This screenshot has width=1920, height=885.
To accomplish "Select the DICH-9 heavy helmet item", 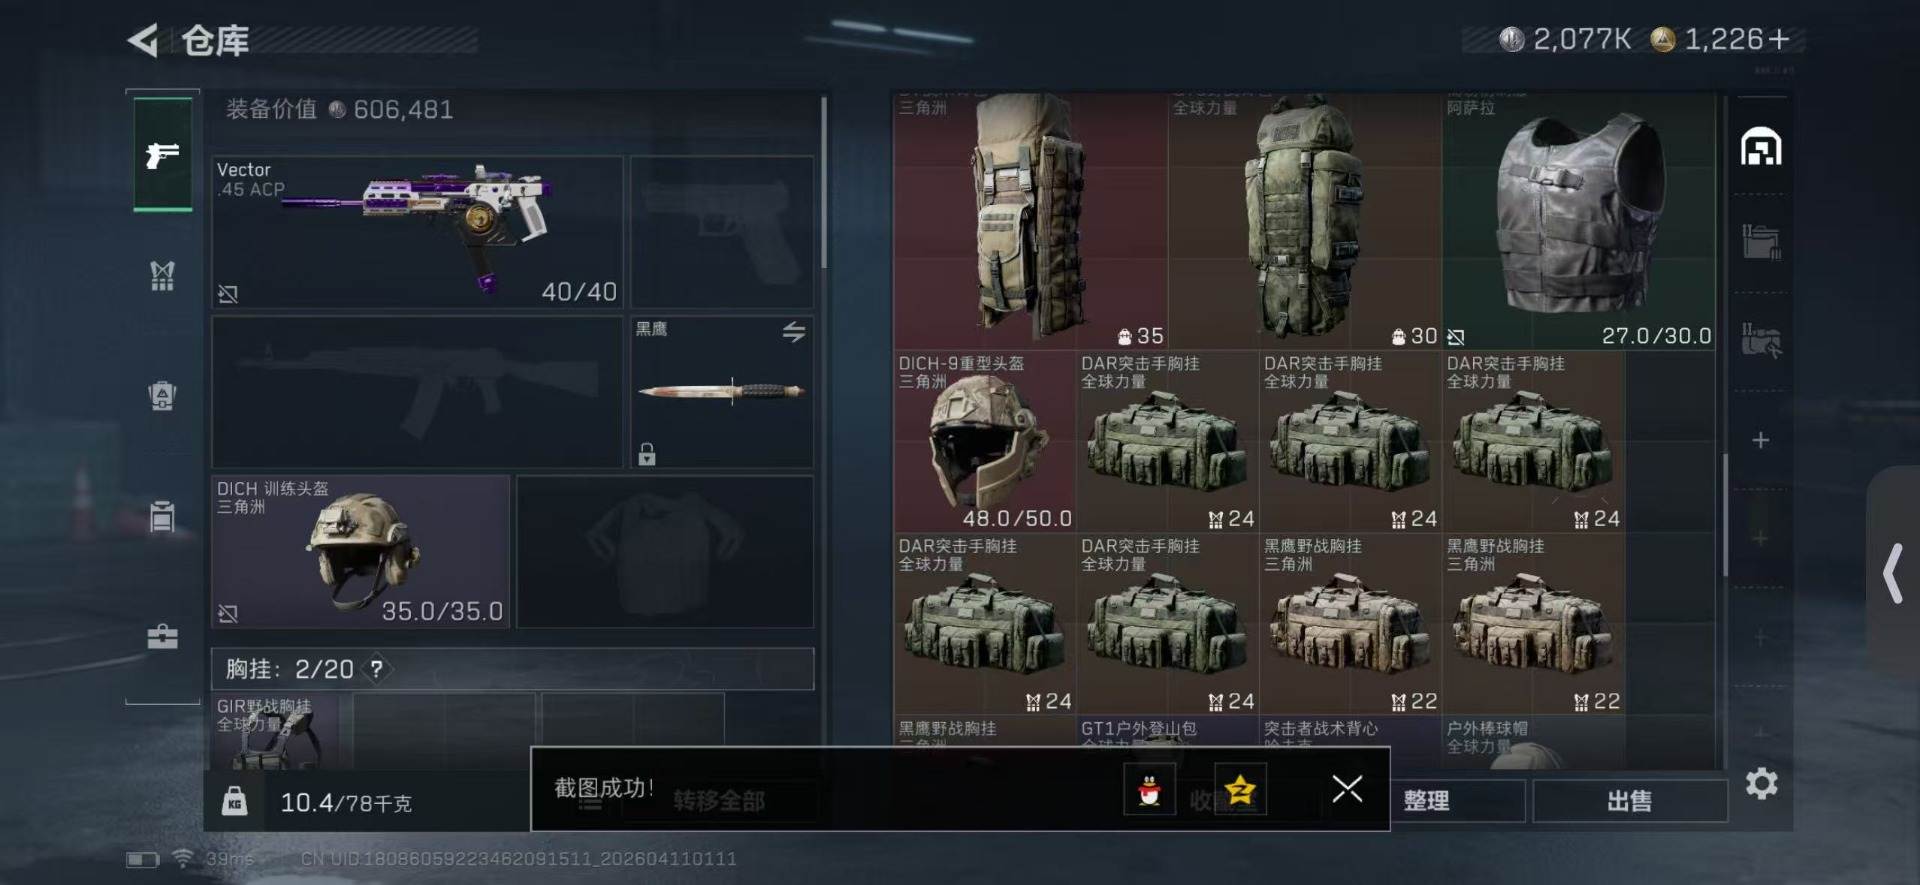I will (984, 441).
